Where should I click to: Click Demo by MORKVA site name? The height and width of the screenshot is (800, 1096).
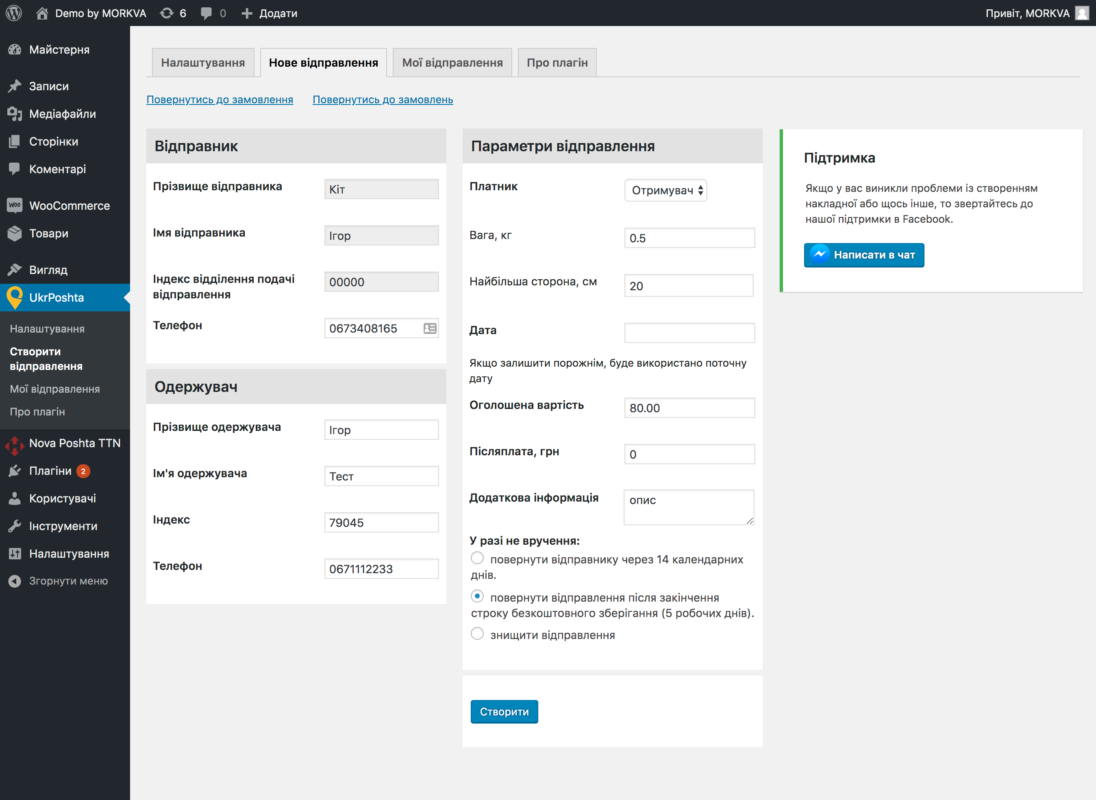101,13
